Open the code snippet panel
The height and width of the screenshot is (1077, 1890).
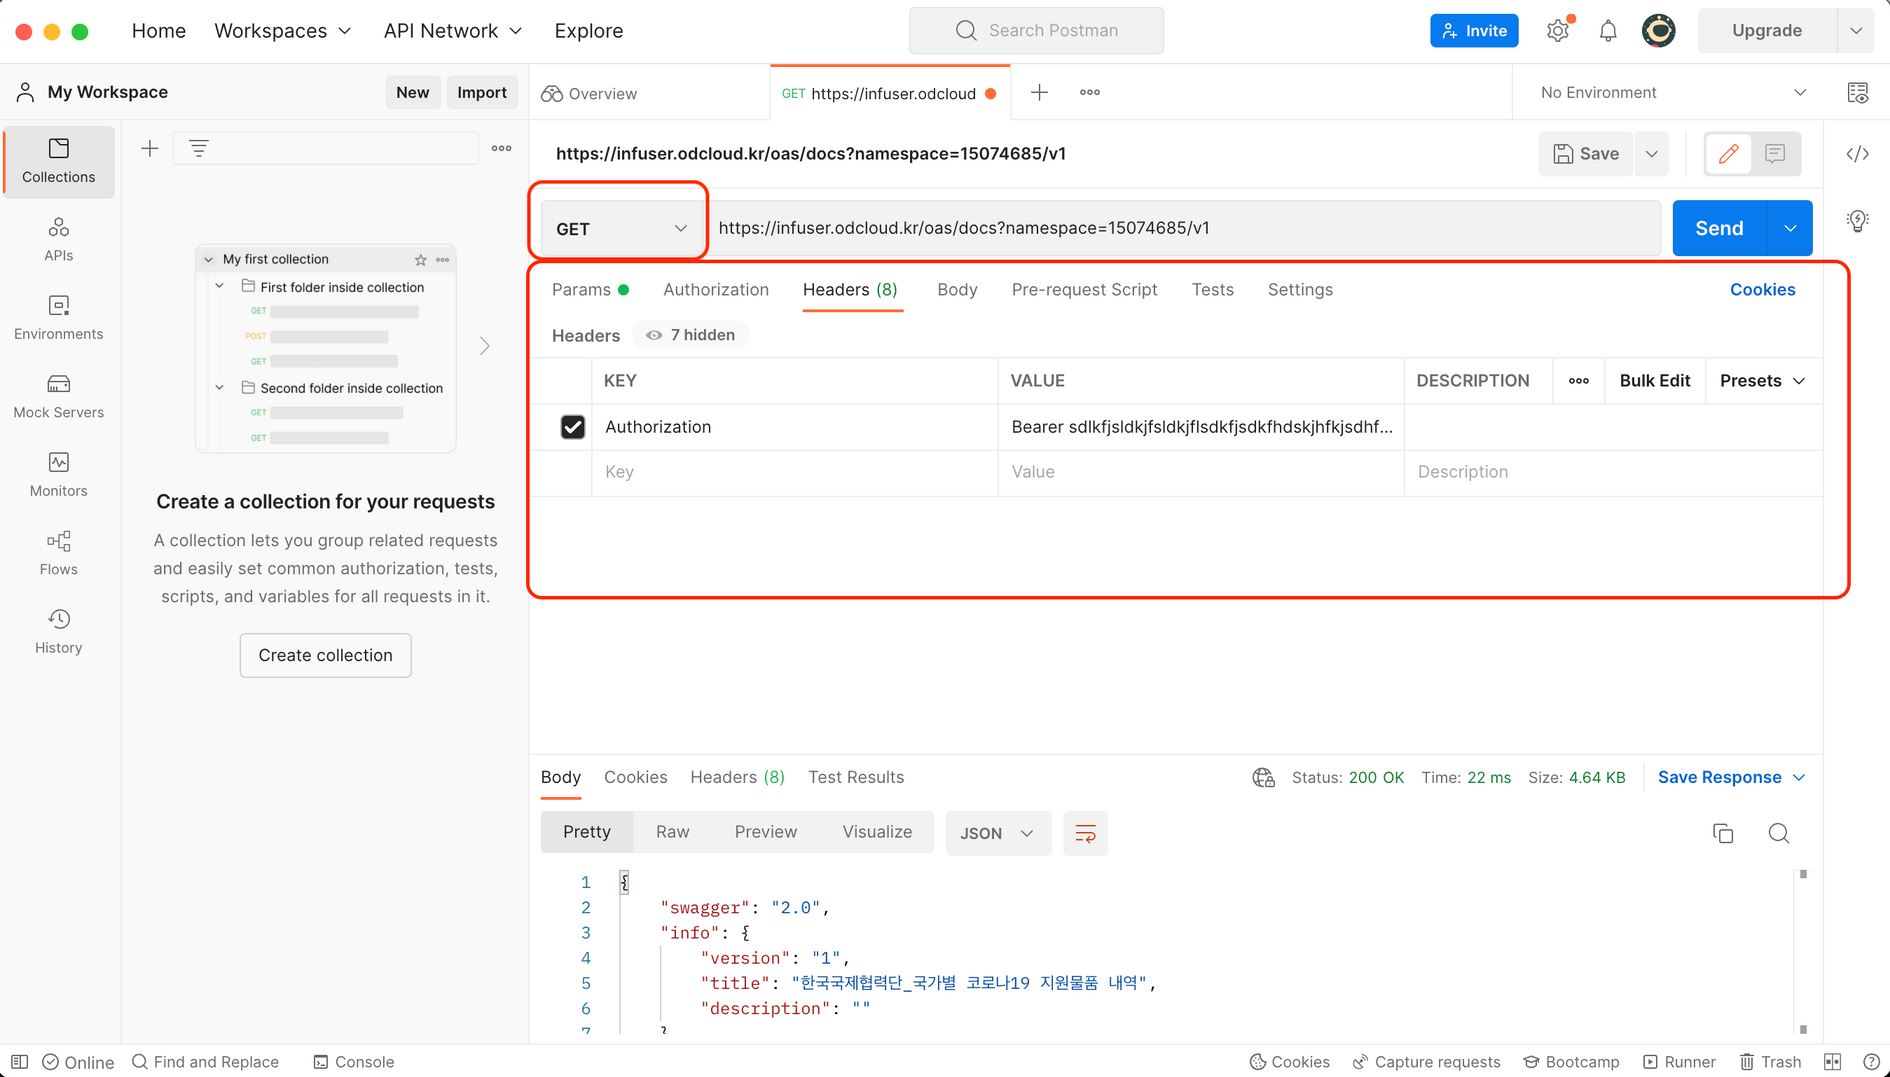point(1858,154)
